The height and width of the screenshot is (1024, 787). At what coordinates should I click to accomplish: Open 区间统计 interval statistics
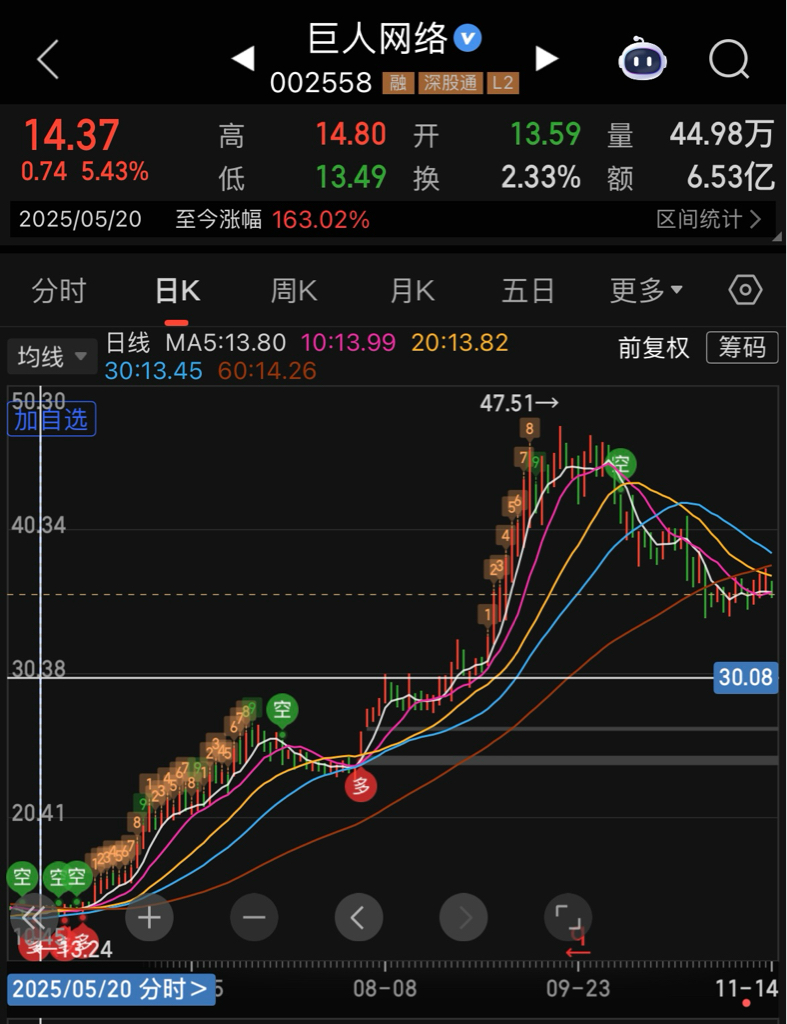tap(708, 219)
